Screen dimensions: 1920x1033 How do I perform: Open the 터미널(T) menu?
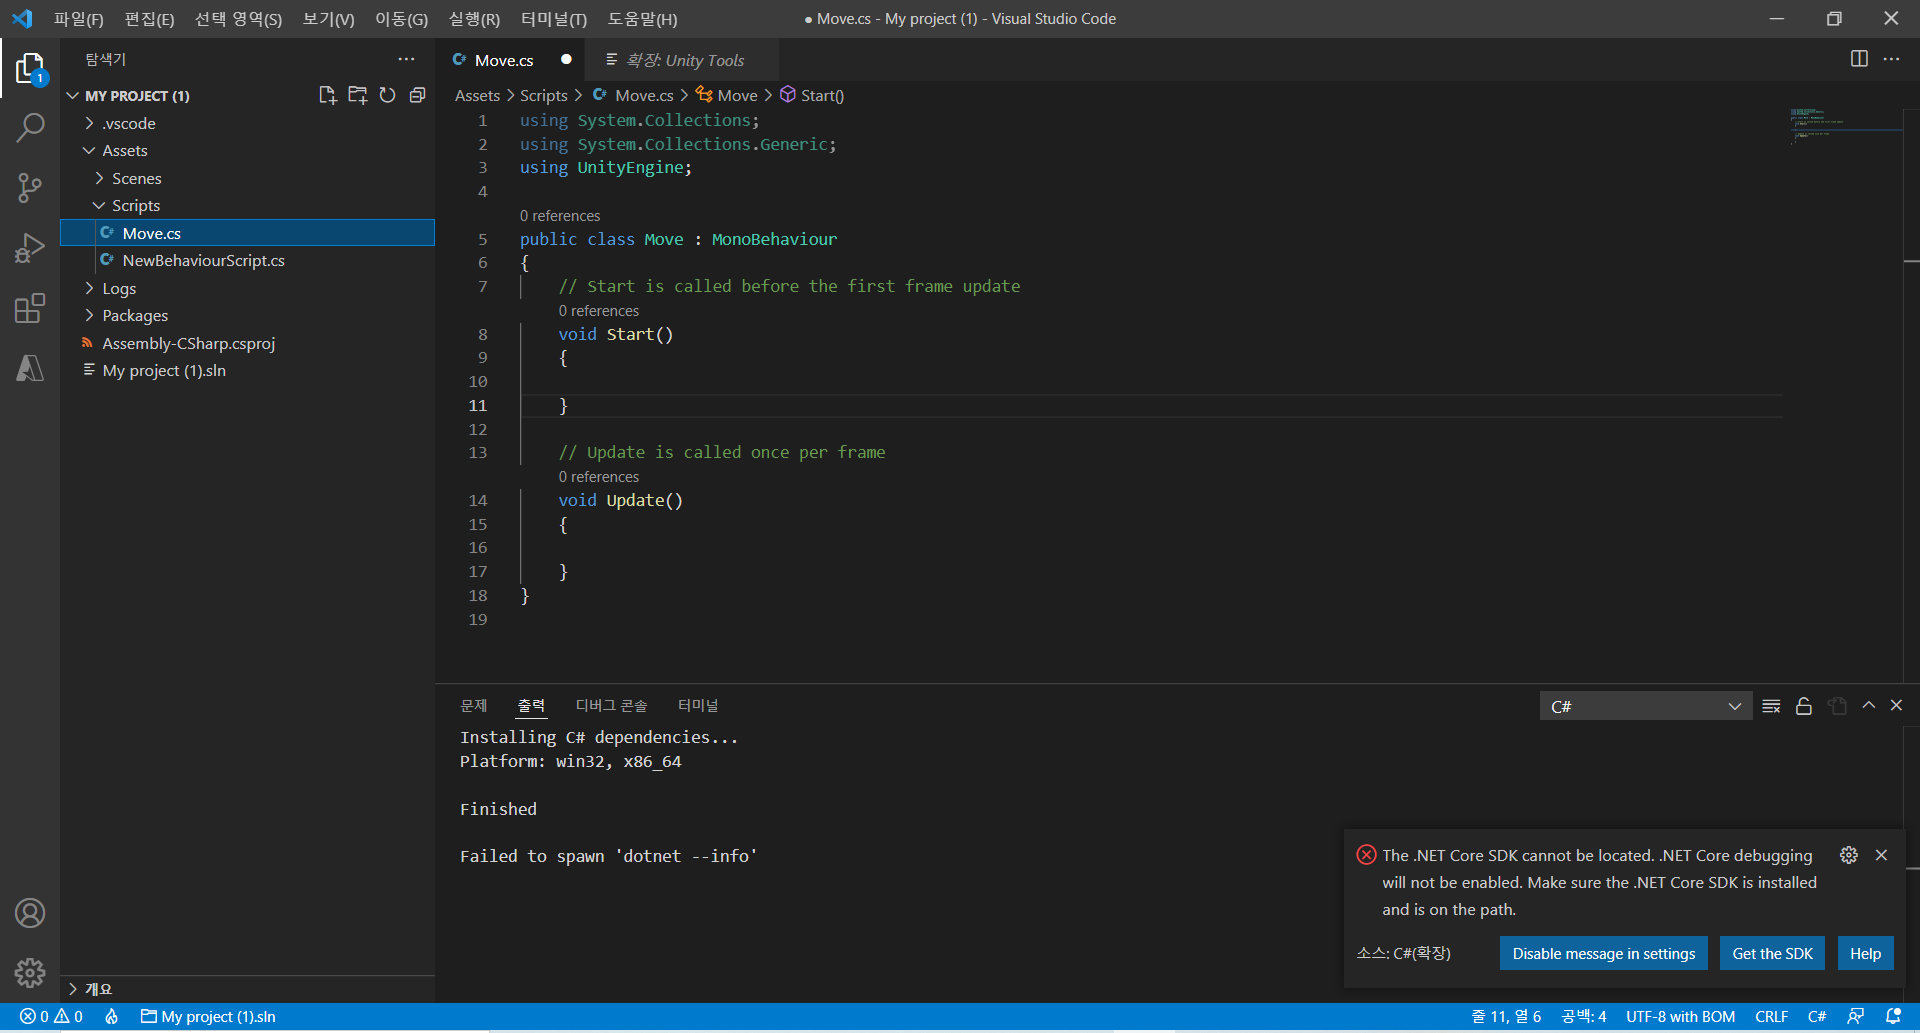(x=553, y=19)
